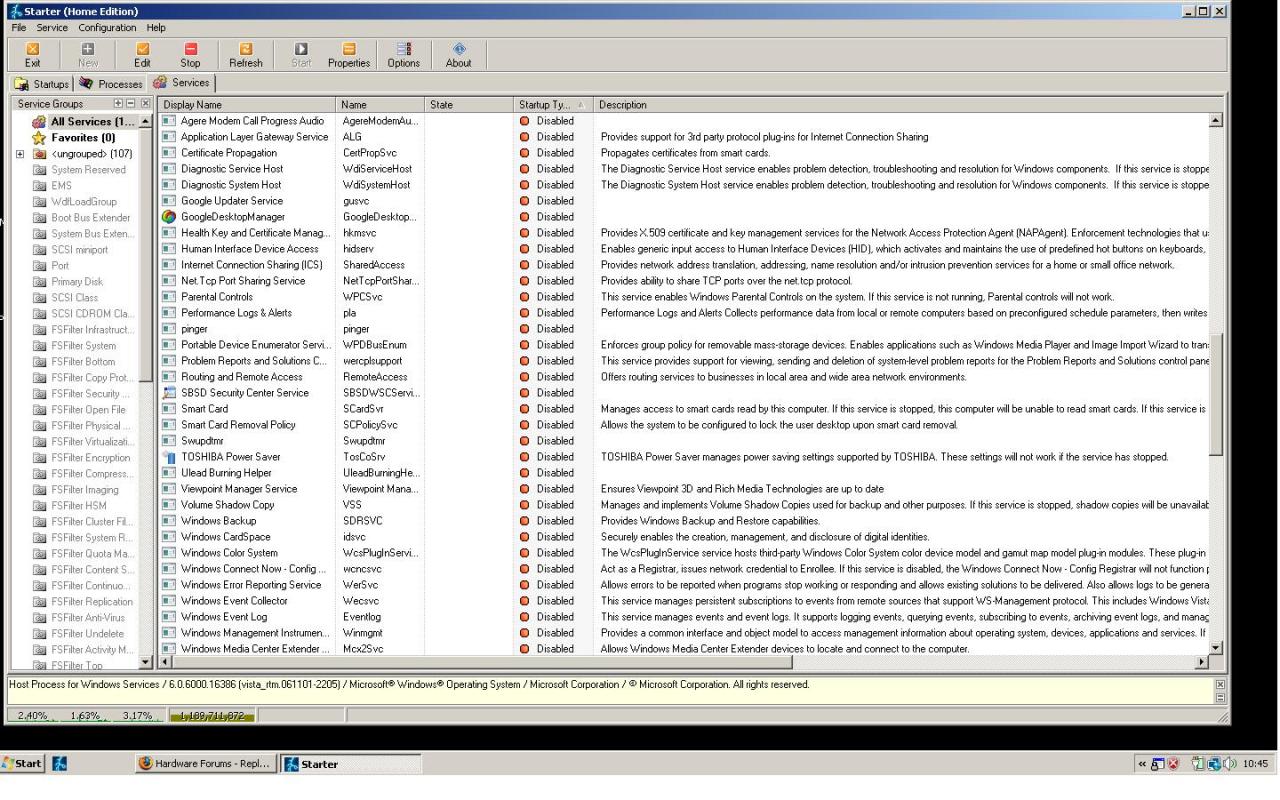Click the TOSHIBA Power Saver service icon
Image resolution: width=1280 pixels, height=800 pixels.
point(169,457)
